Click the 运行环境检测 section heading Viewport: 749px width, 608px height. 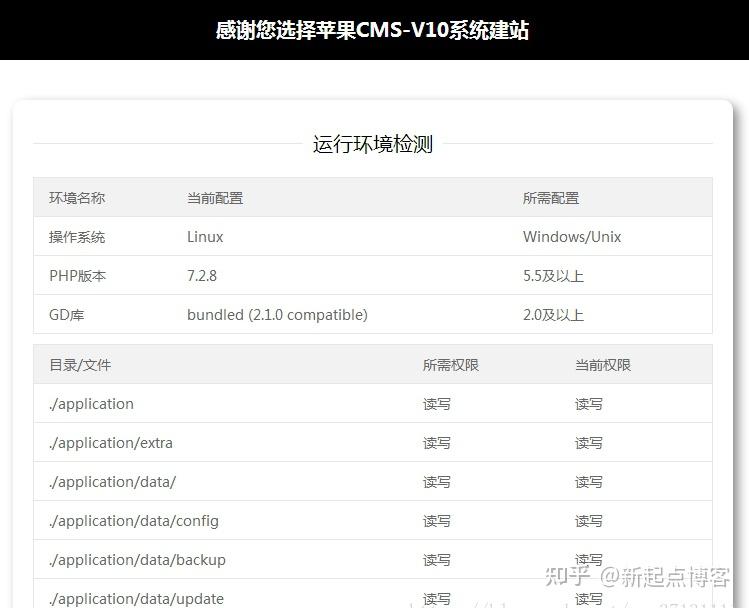[373, 144]
